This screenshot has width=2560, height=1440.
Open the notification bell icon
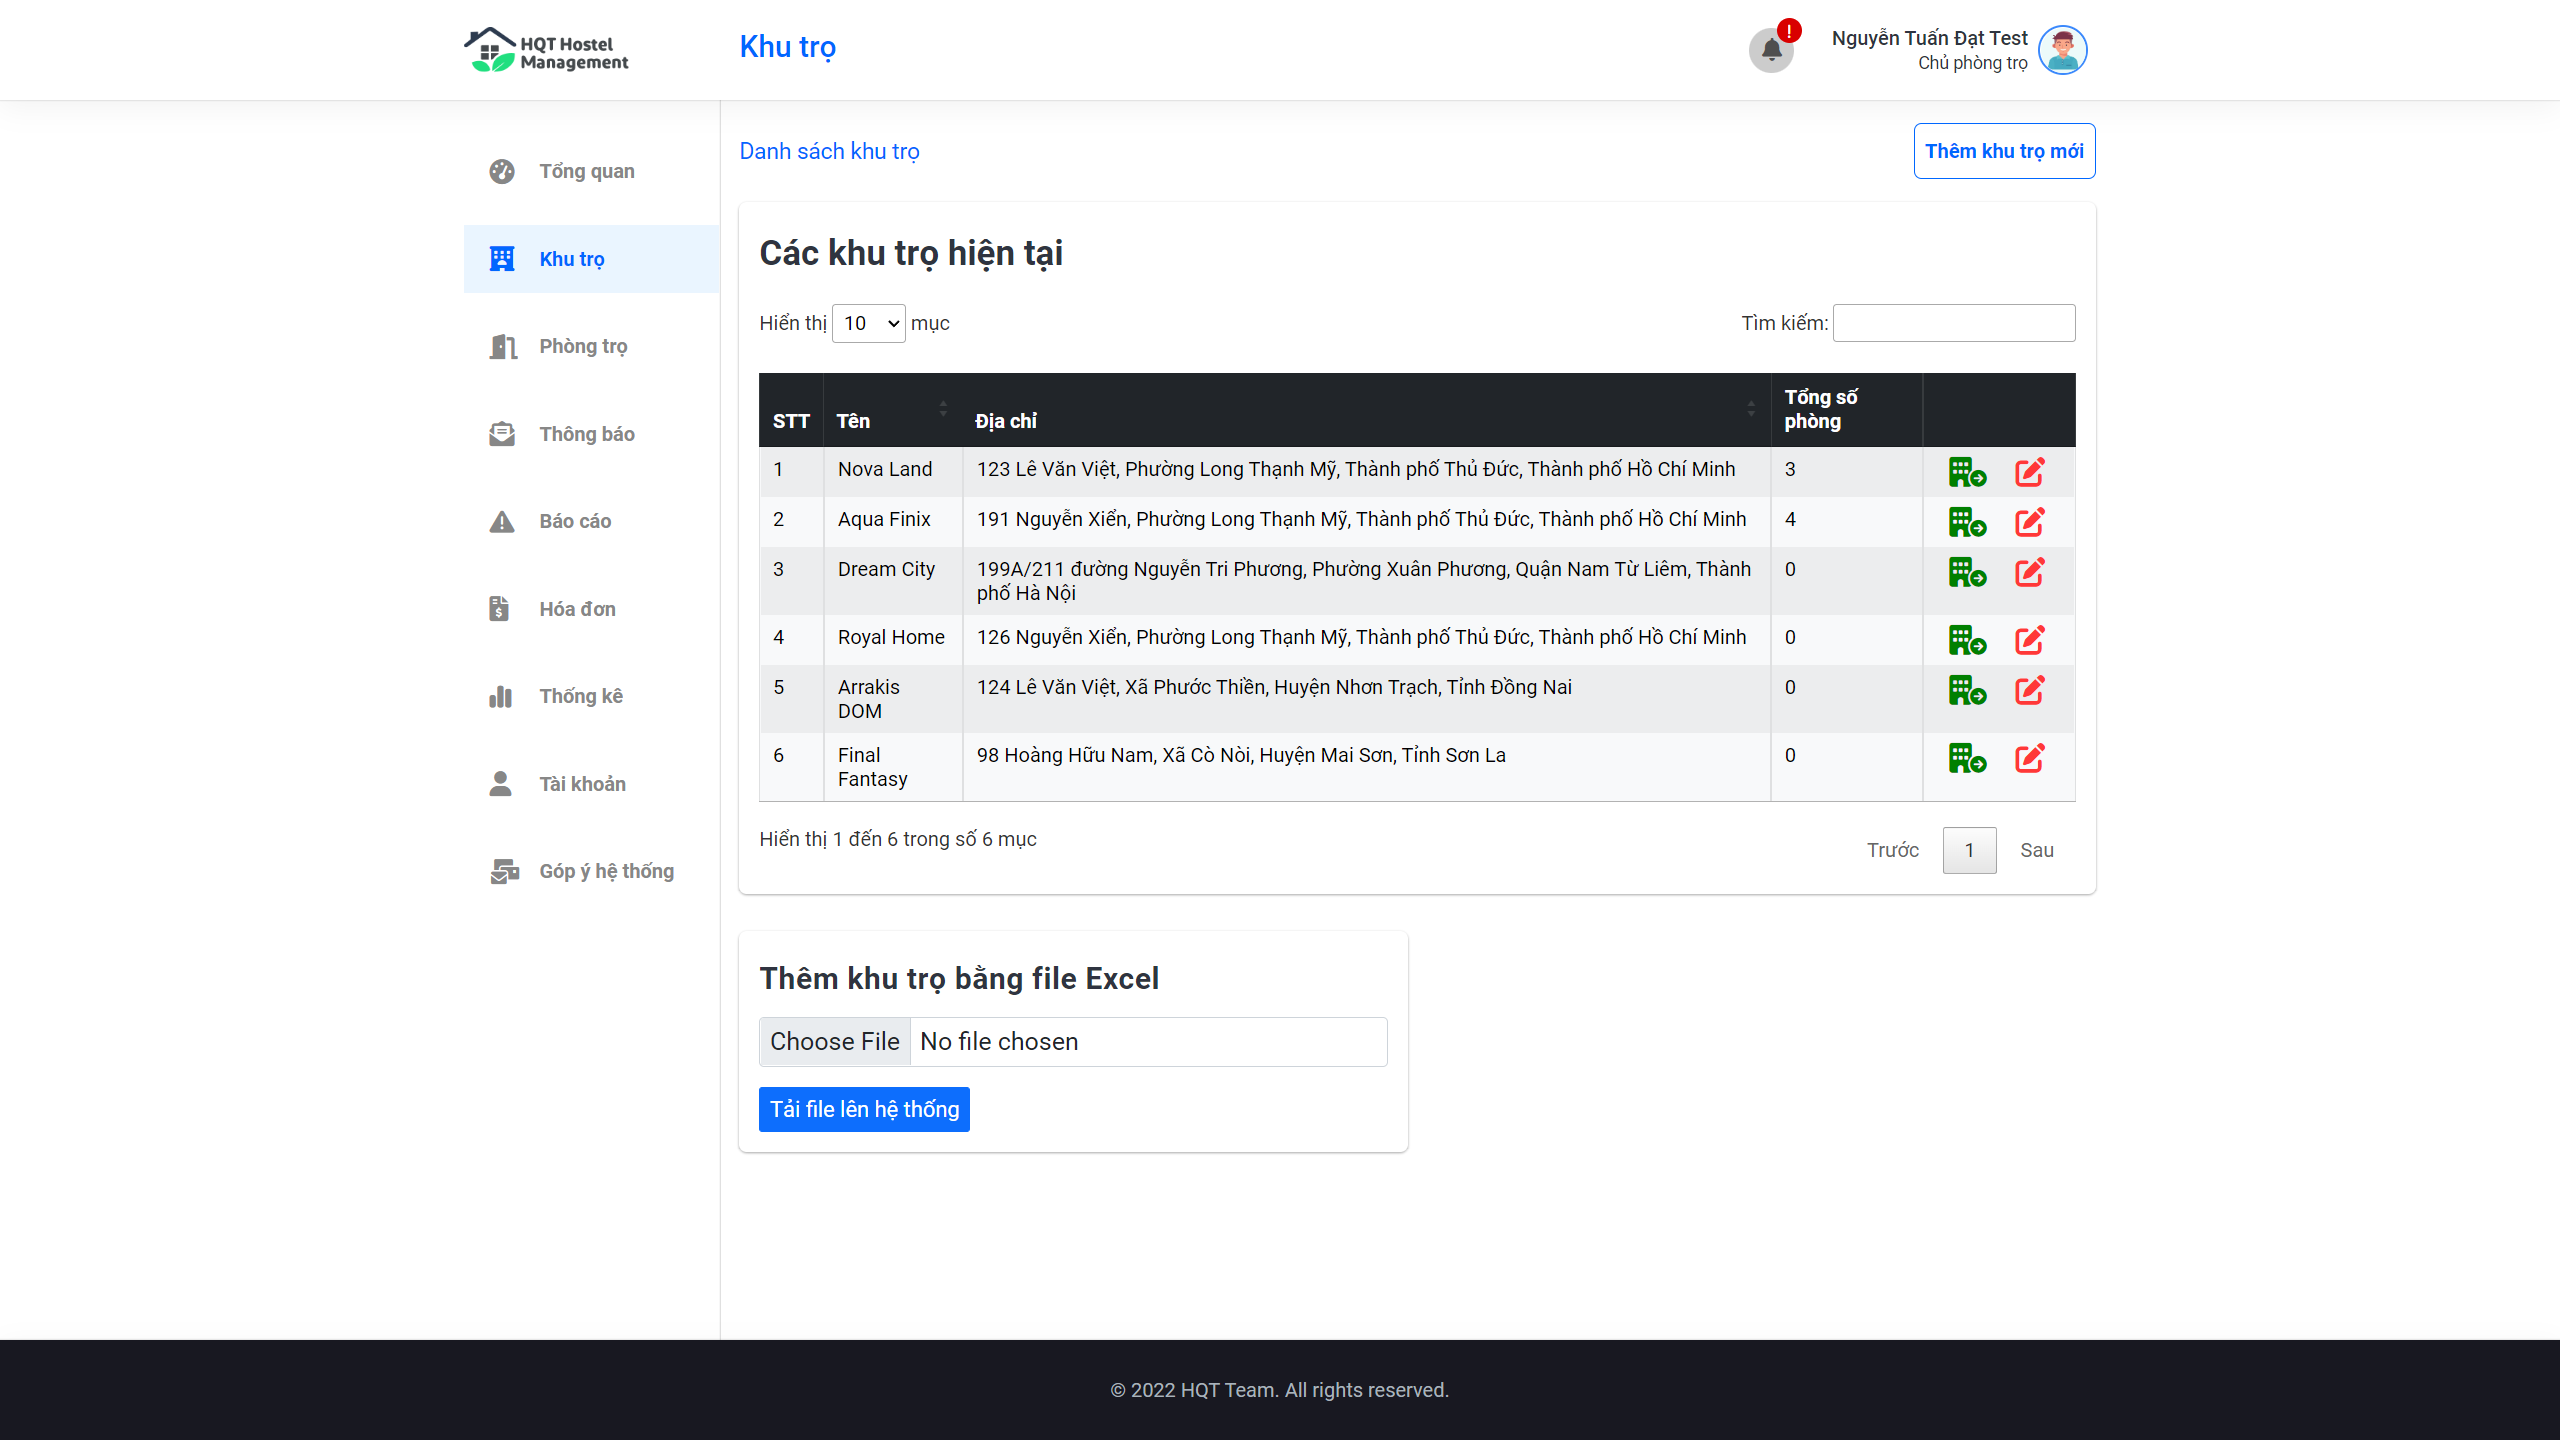coord(1771,50)
